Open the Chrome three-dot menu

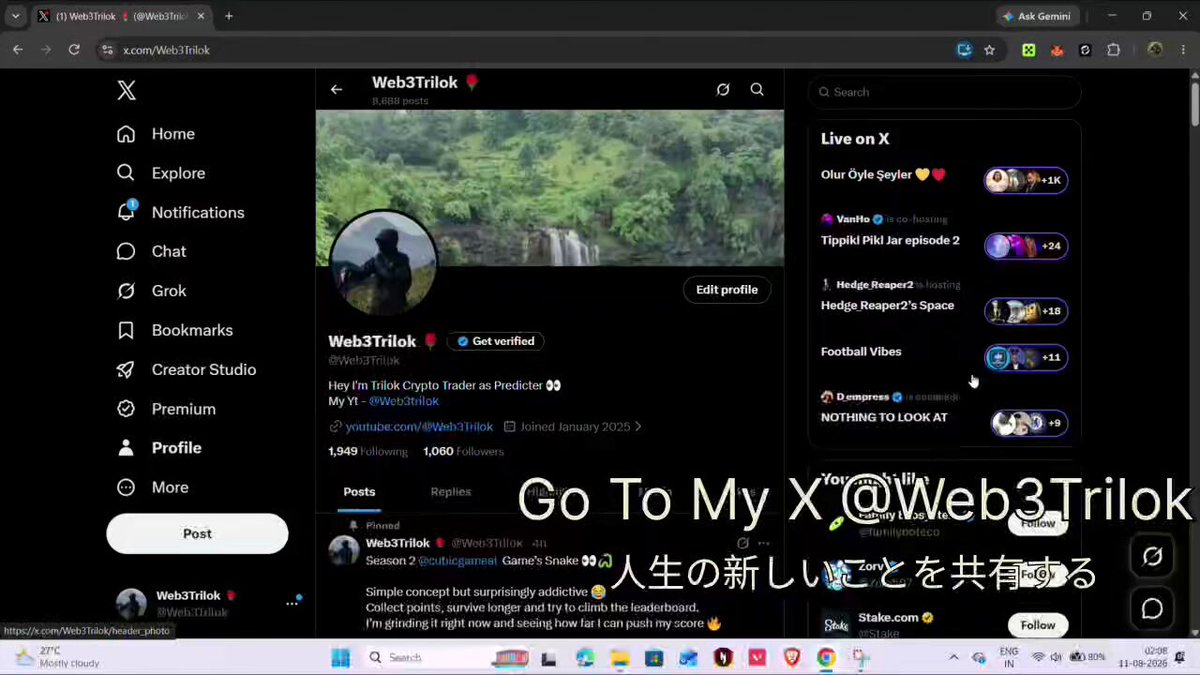(1183, 49)
